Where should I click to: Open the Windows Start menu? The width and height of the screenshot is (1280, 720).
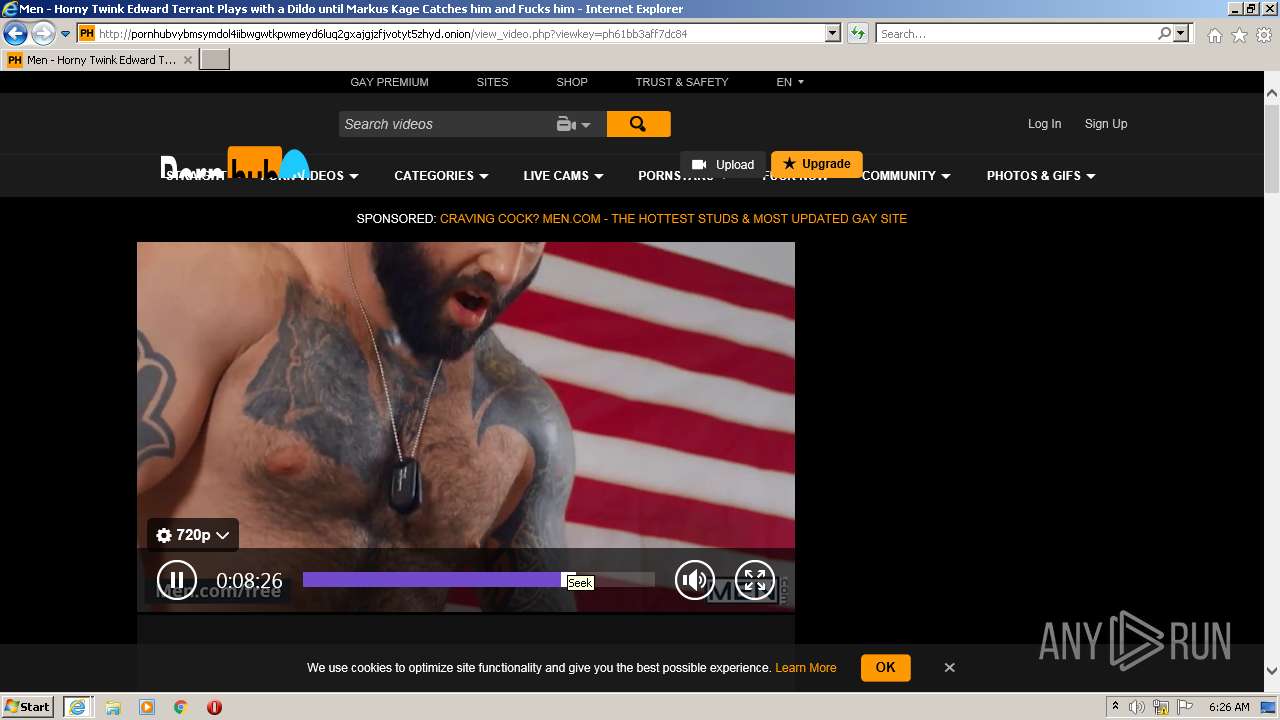[x=27, y=706]
